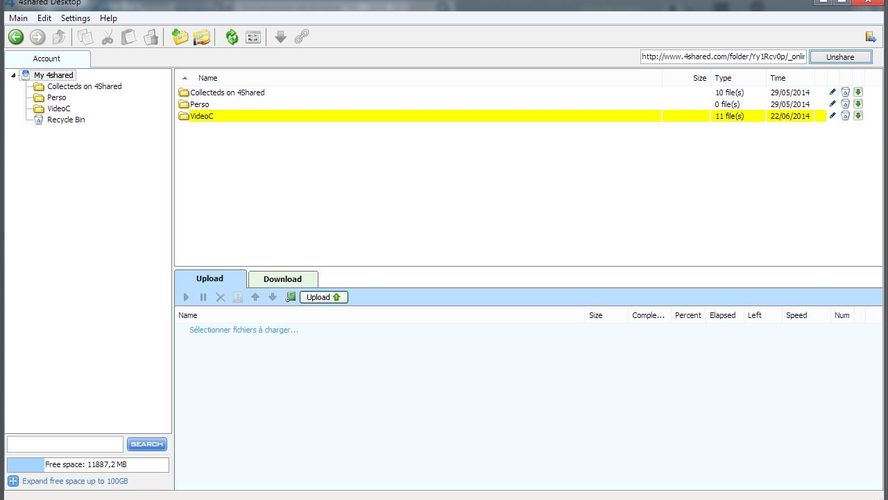Screen dimensions: 888x500
Task: Click the Pause icon in Upload toolbar
Action: coord(203,297)
